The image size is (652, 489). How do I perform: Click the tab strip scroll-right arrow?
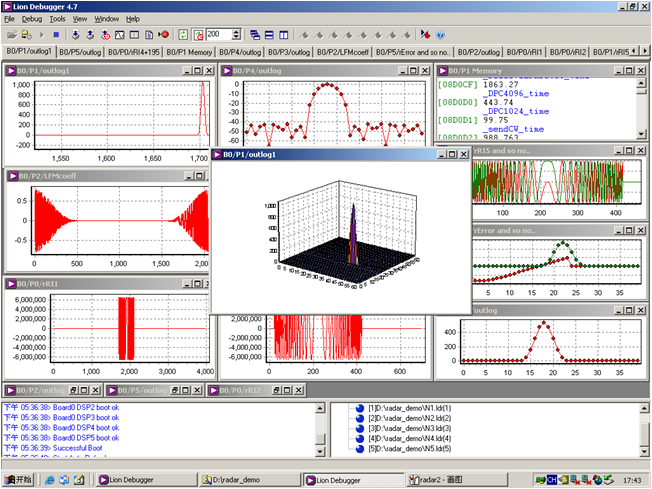(645, 51)
